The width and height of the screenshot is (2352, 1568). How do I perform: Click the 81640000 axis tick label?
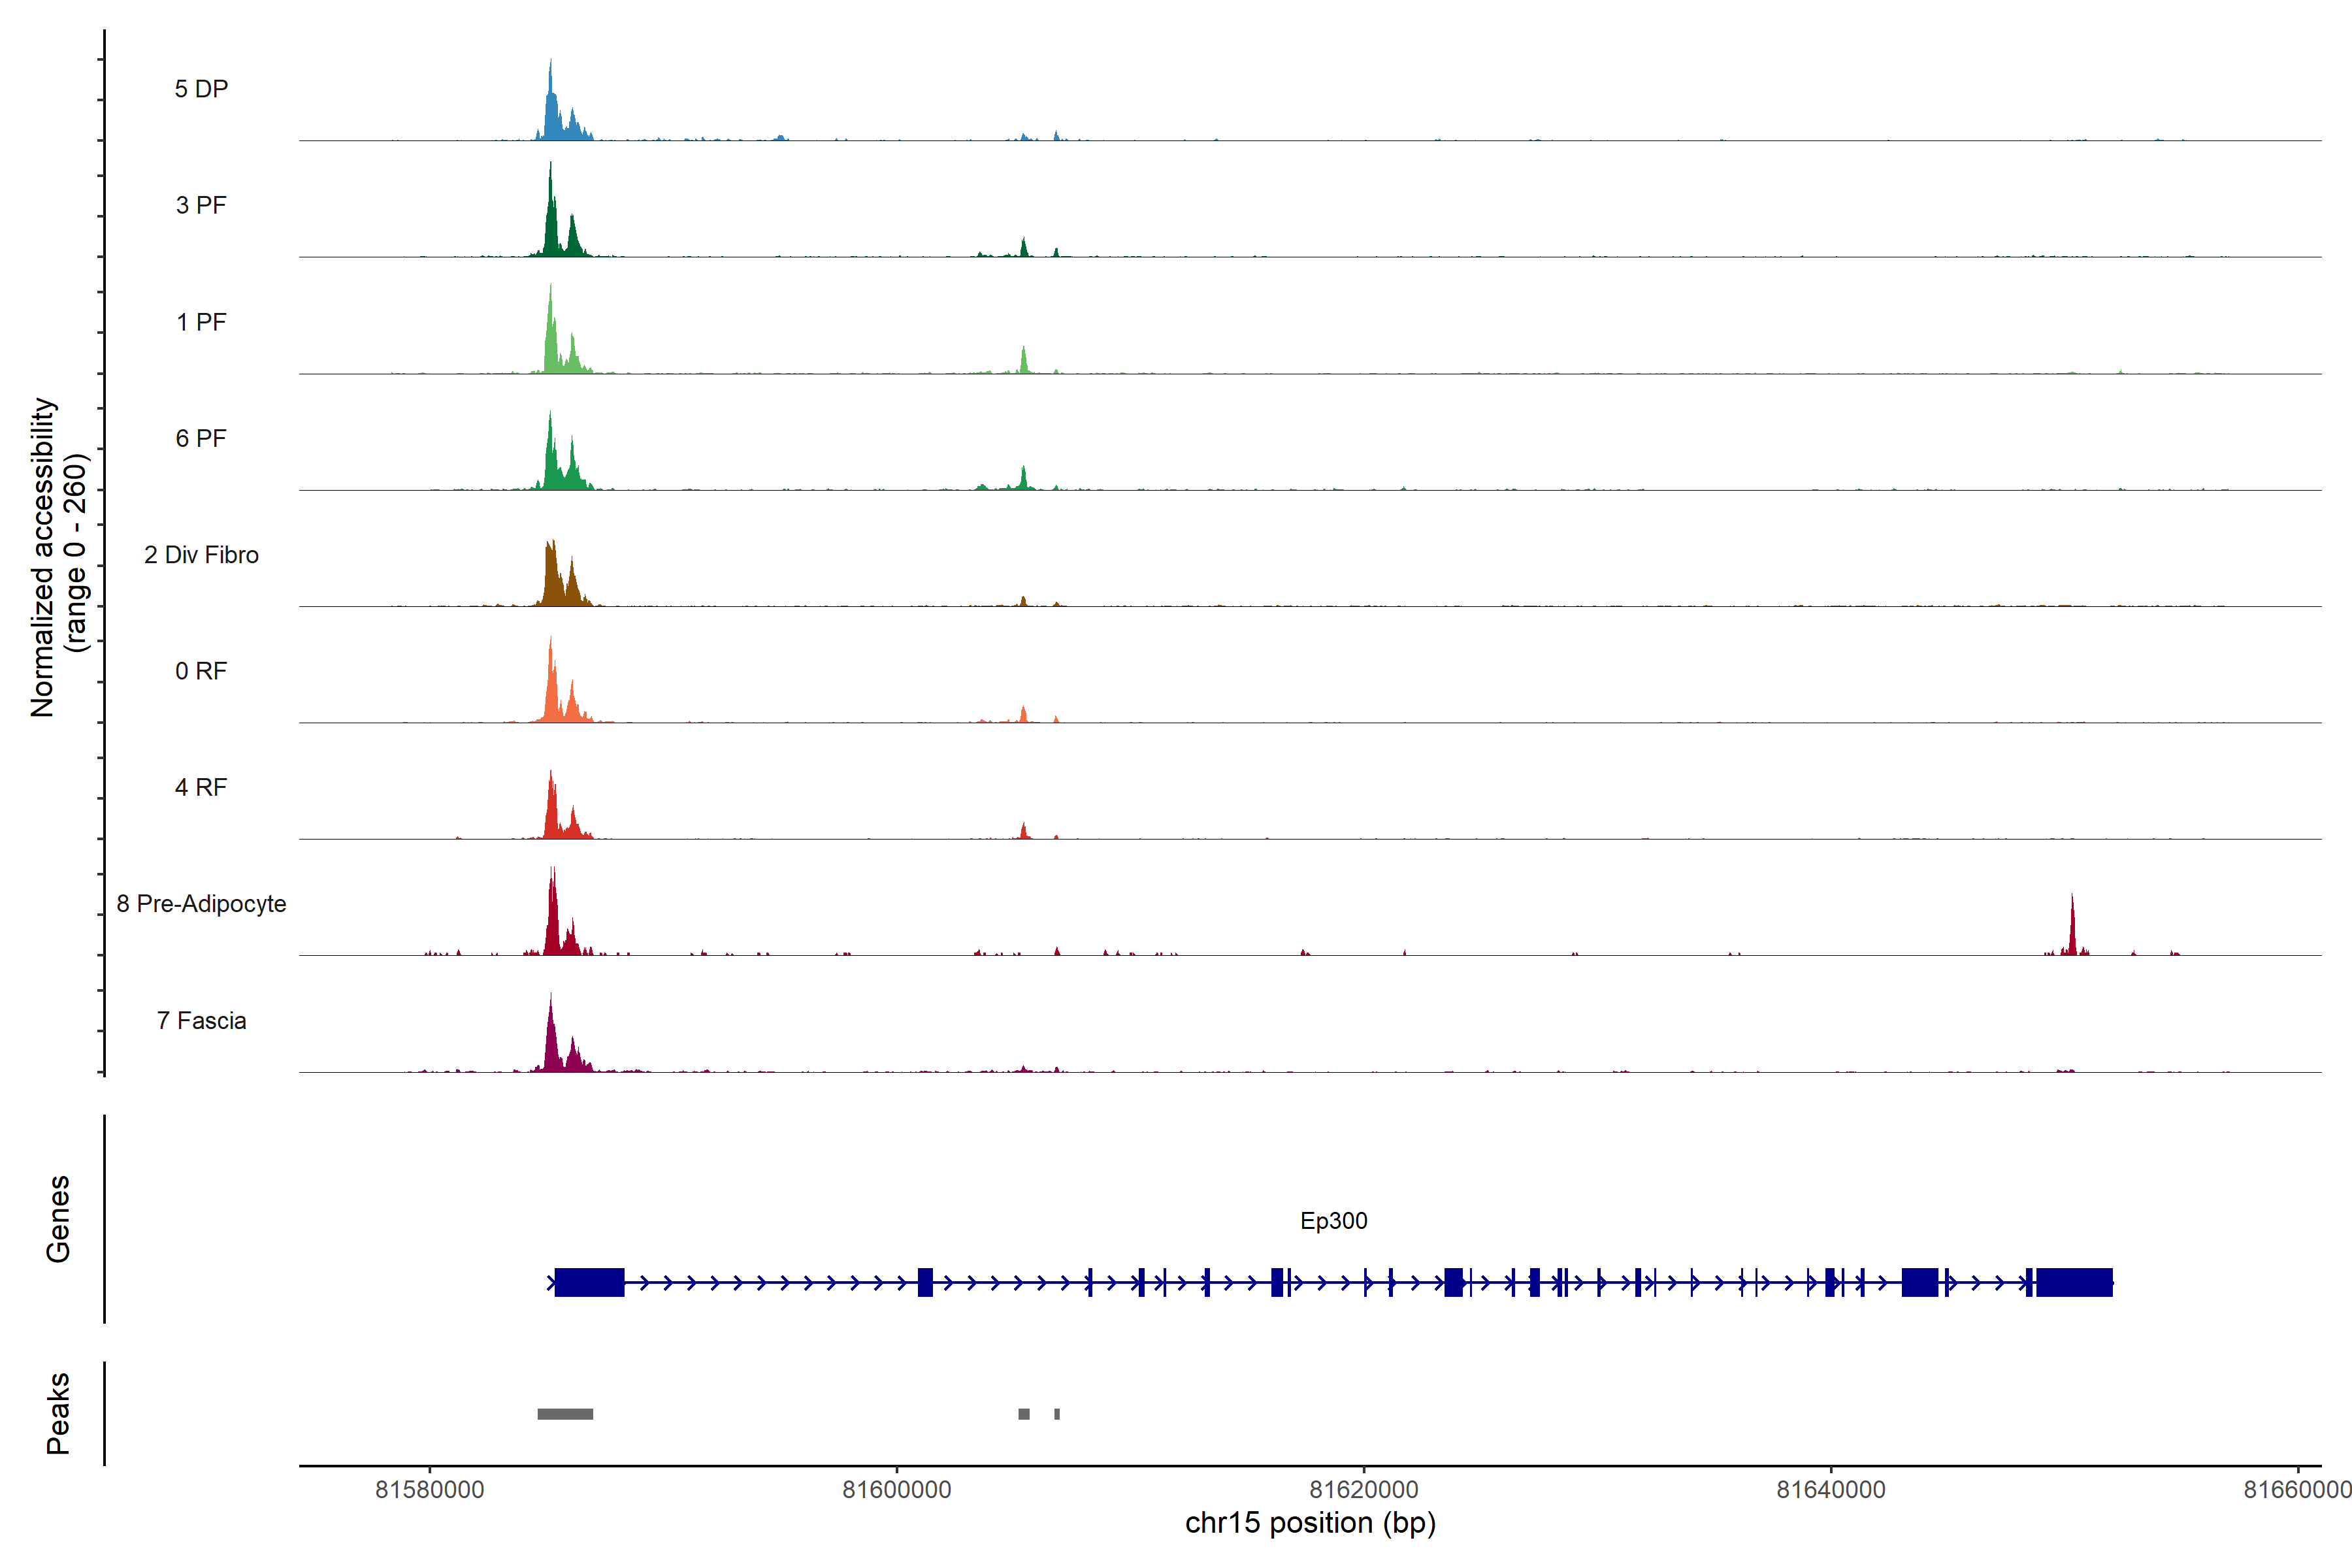coord(1830,1489)
